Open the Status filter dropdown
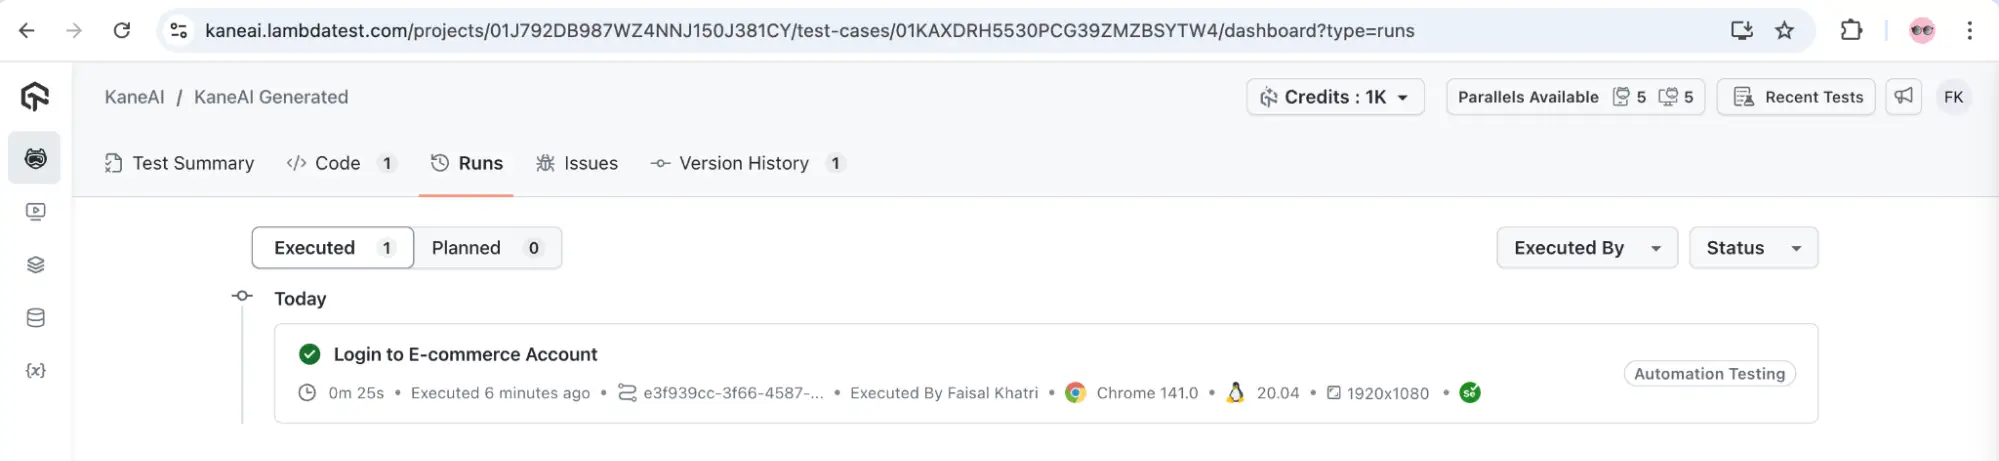The width and height of the screenshot is (1999, 461). tap(1753, 248)
